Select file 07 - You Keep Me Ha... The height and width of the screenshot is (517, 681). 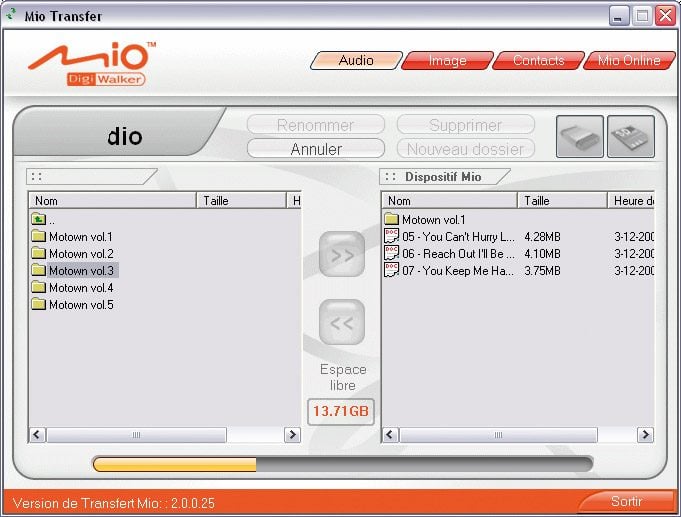click(x=450, y=271)
